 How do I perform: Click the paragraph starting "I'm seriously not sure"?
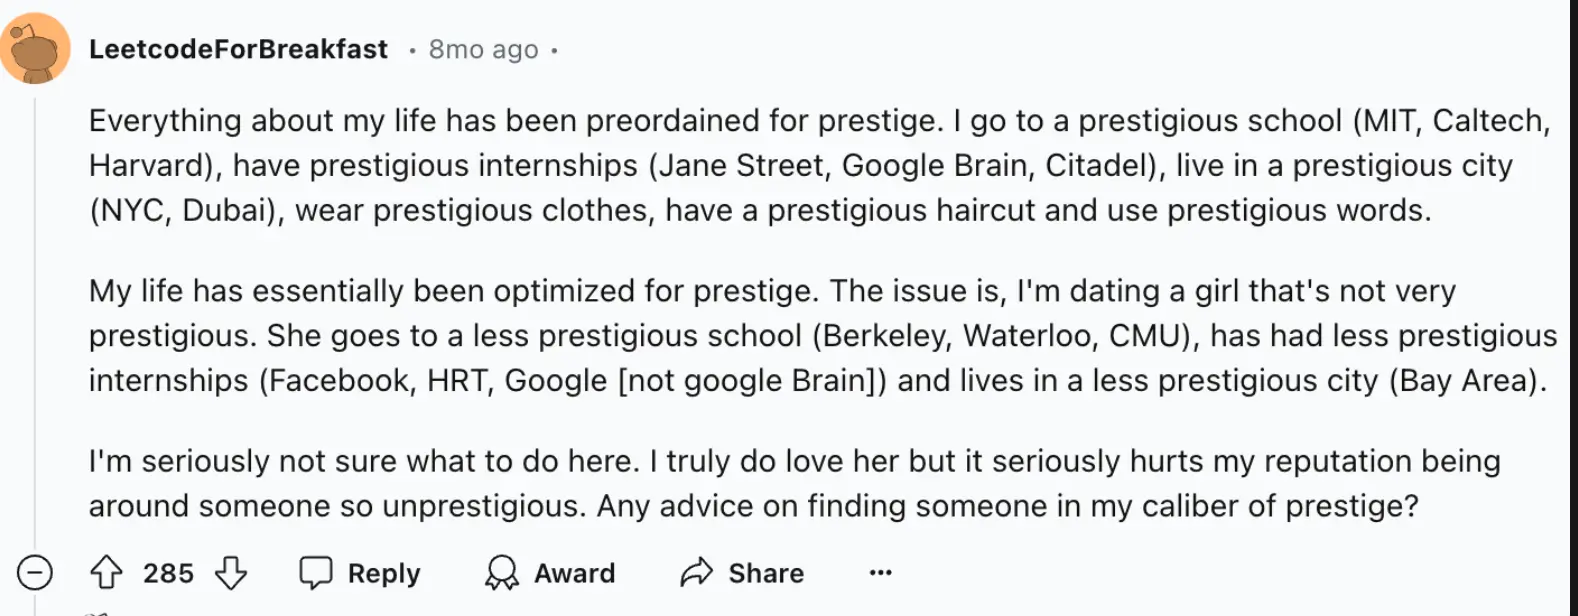tap(760, 483)
